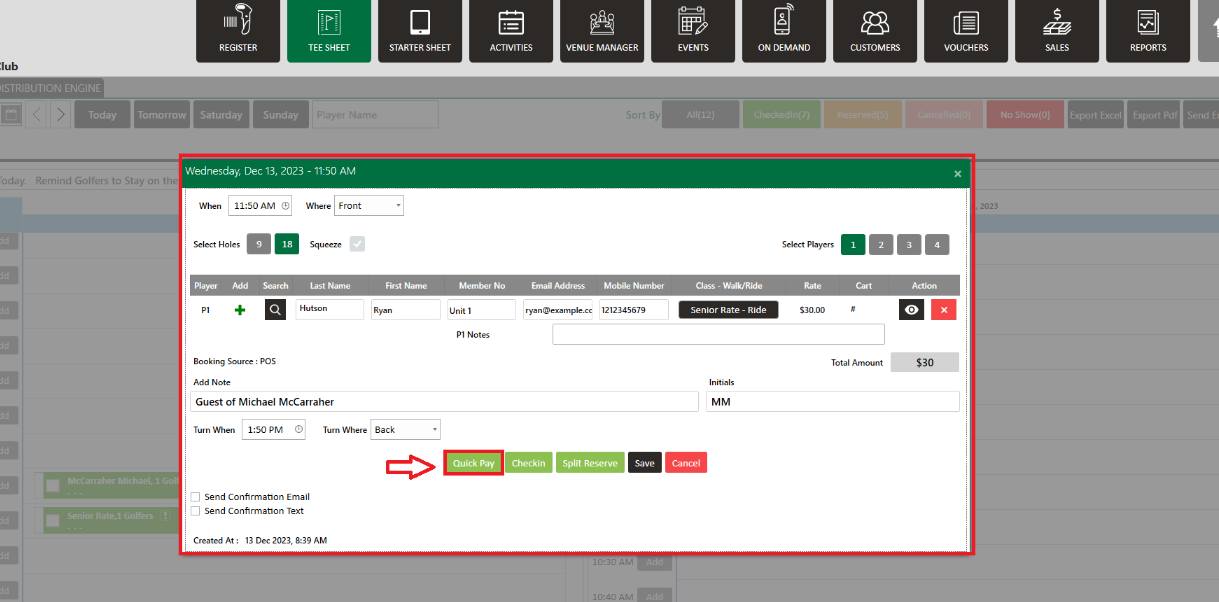Open the Starter Sheet module

[420, 31]
